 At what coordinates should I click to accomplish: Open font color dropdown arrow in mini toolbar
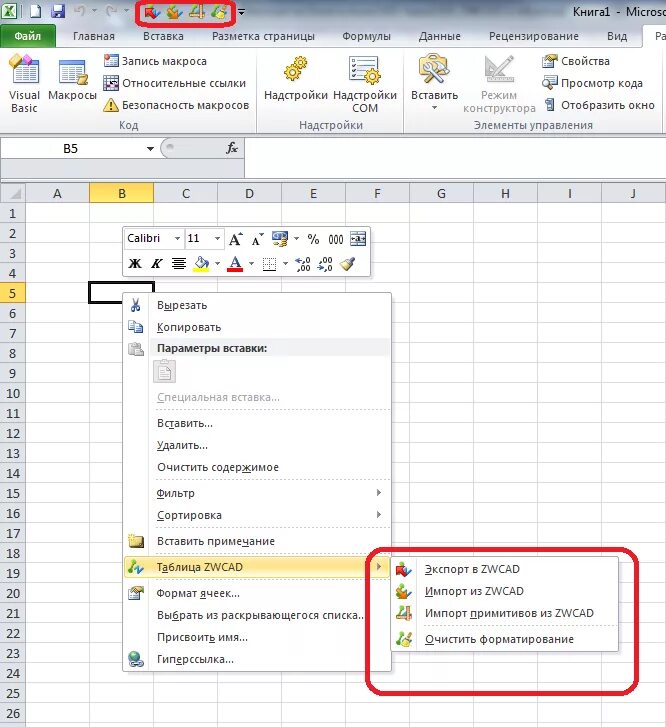tap(251, 264)
